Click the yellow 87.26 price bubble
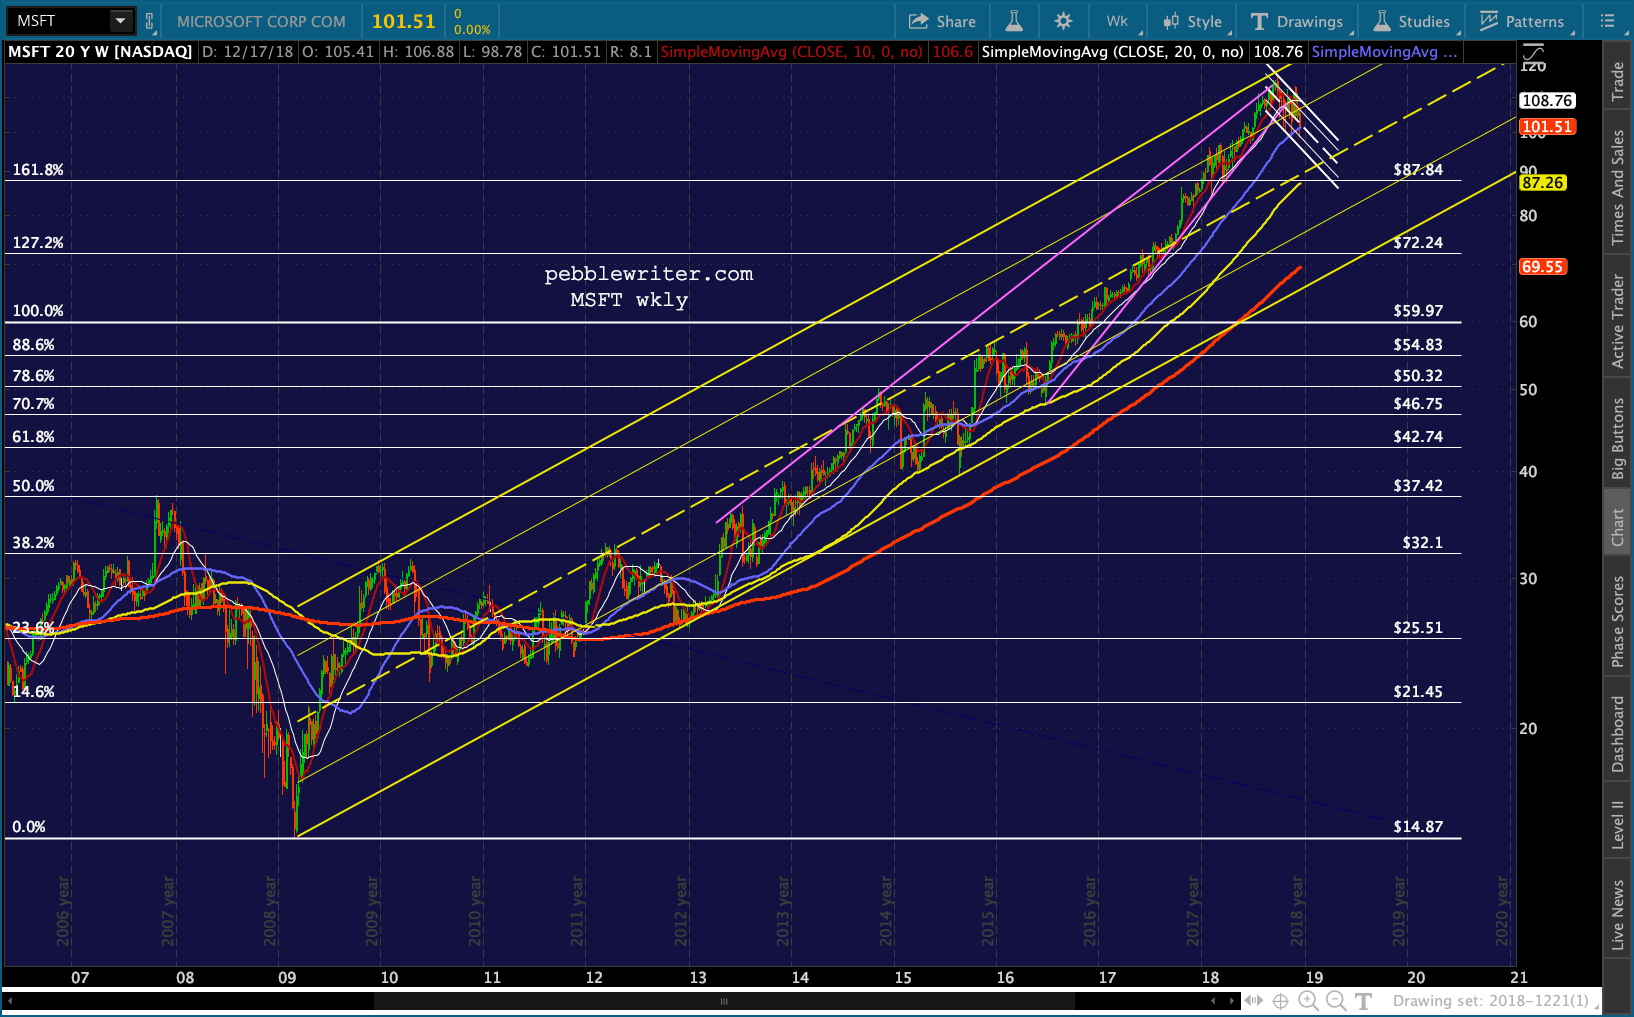The width and height of the screenshot is (1634, 1017). [1543, 183]
